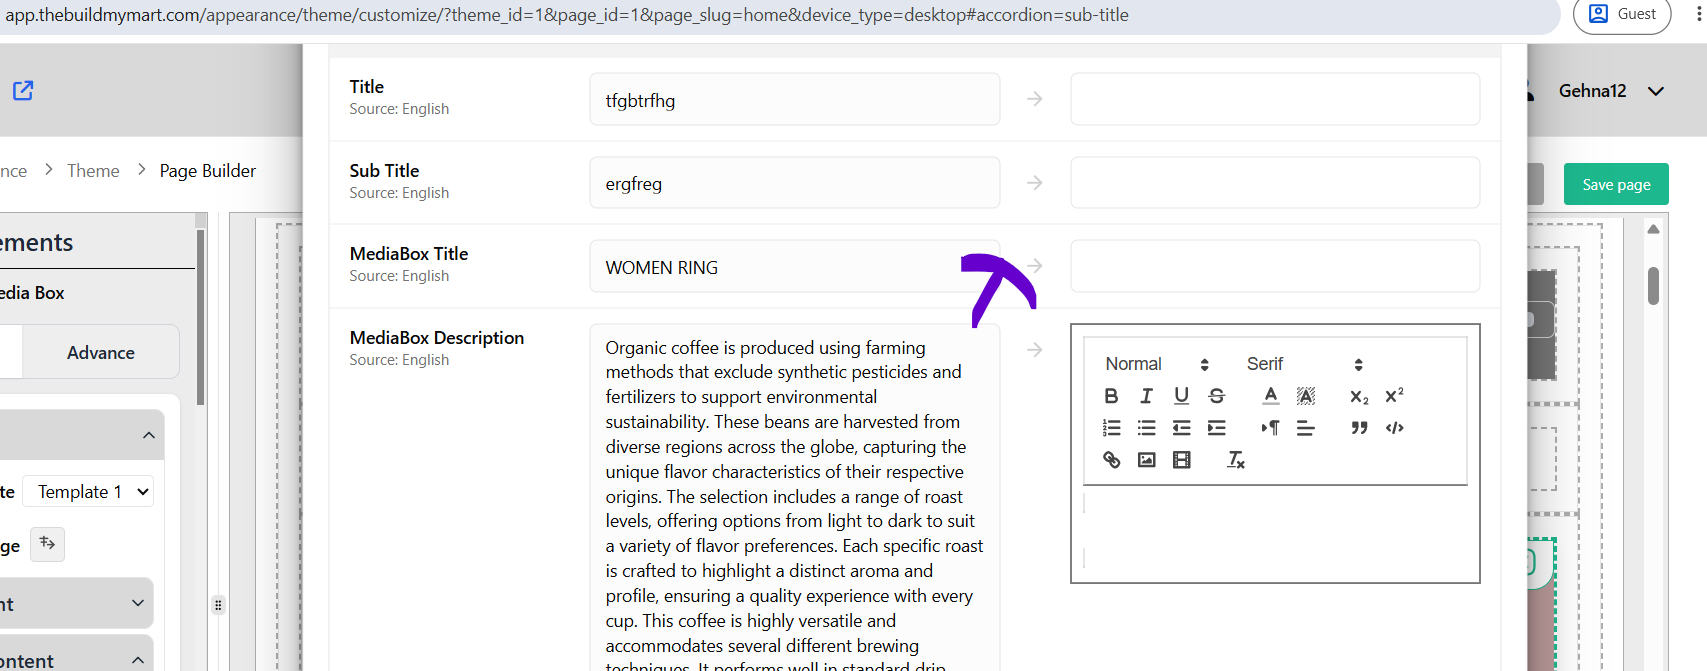Click the page preview scrollbar up arrow
The height and width of the screenshot is (671, 1707).
[x=1653, y=230]
